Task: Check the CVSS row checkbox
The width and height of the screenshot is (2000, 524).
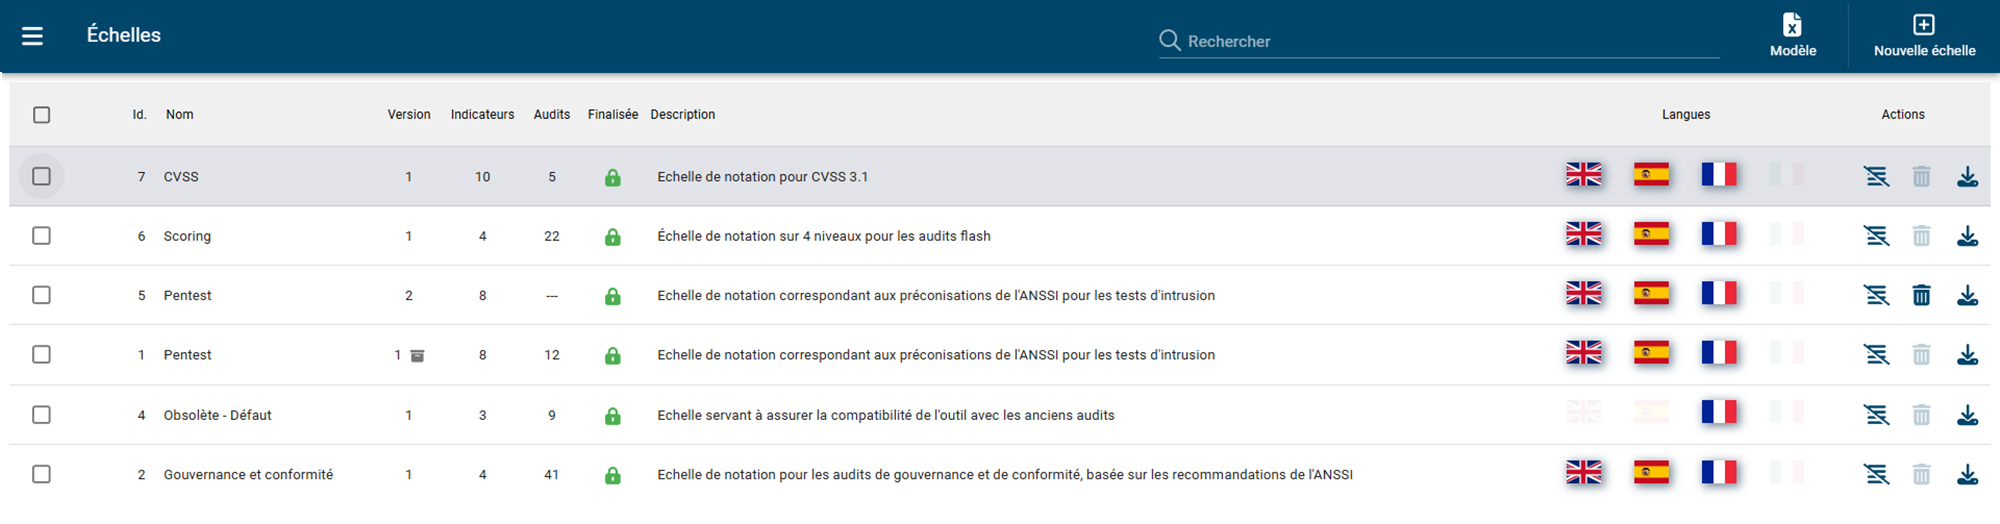Action: (41, 176)
